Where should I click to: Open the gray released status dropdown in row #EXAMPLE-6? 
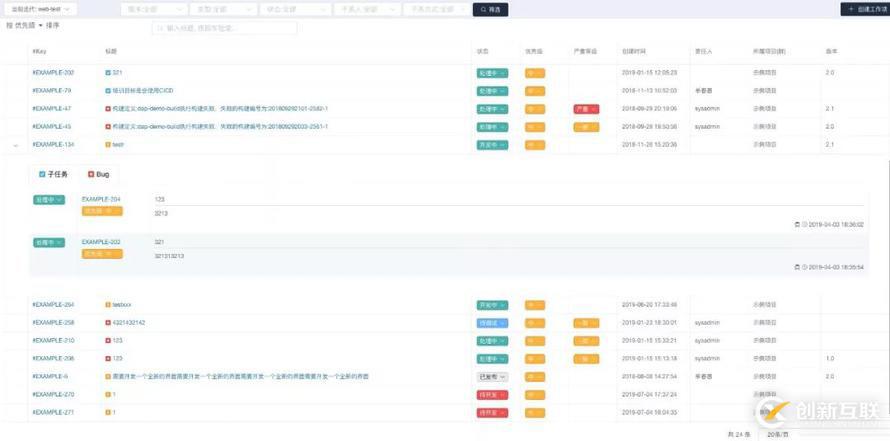(492, 377)
